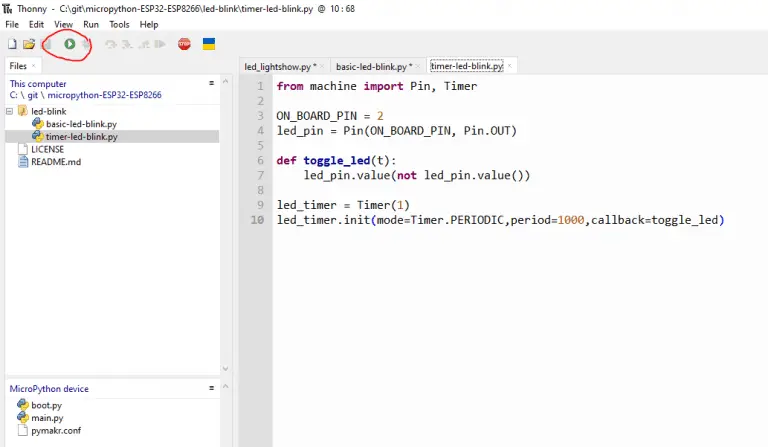This screenshot has height=447, width=768.
Task: Click the Debug current script icon
Action: point(87,44)
